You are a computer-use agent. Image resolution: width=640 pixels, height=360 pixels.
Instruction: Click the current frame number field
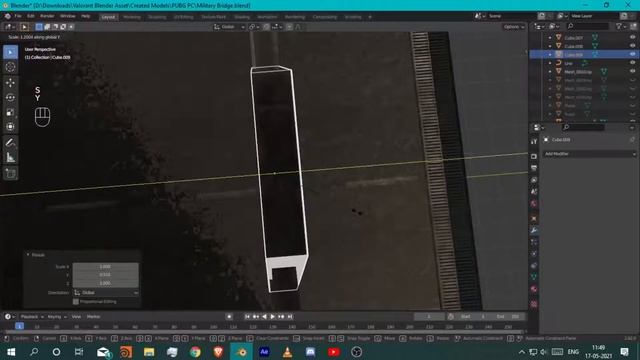tap(429, 316)
